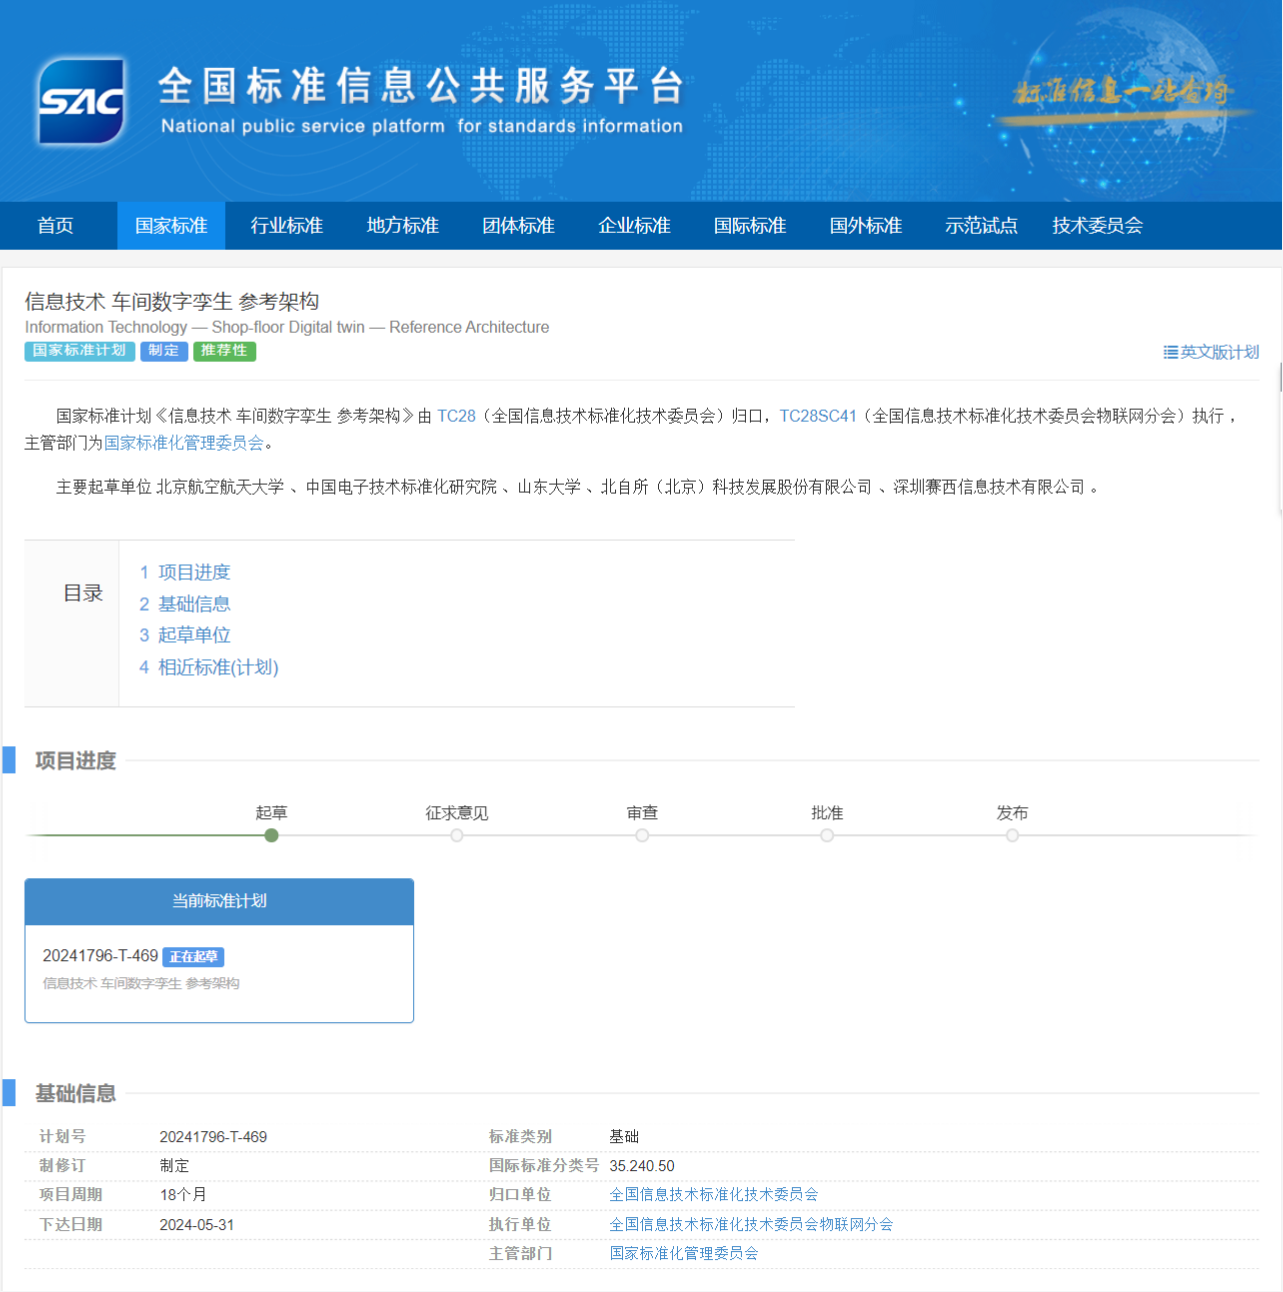This screenshot has height=1292, width=1283.
Task: Open the 首页 navigation tab
Action: pyautogui.click(x=55, y=226)
